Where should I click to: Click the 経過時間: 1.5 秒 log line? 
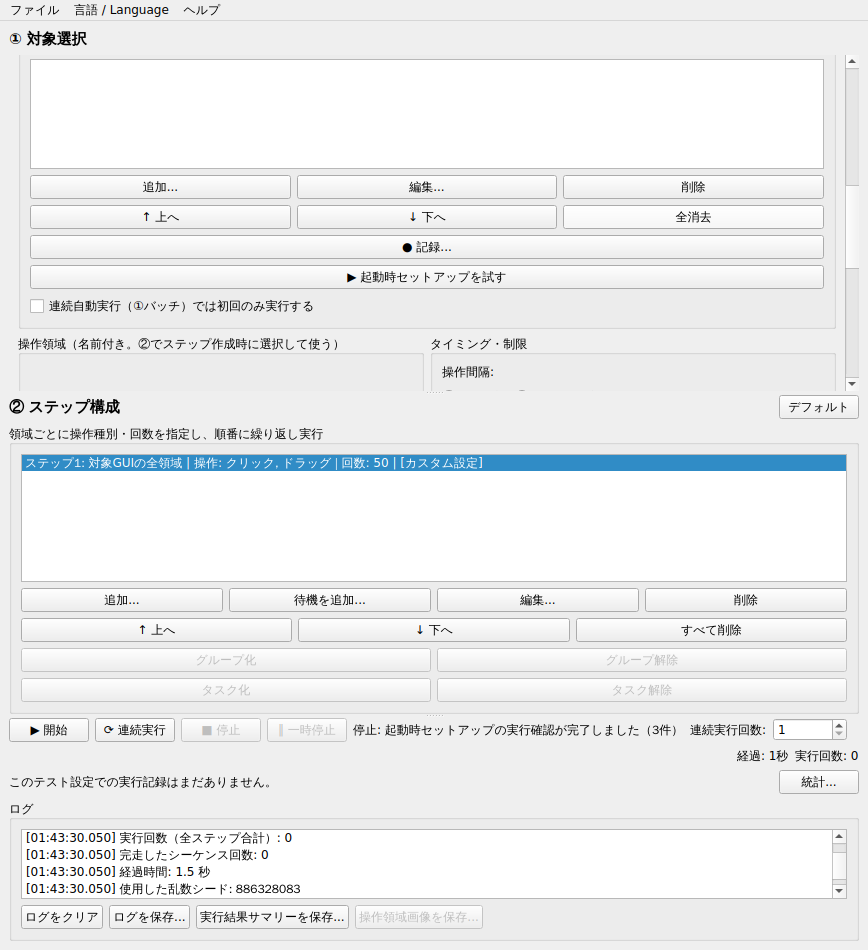pyautogui.click(x=118, y=872)
